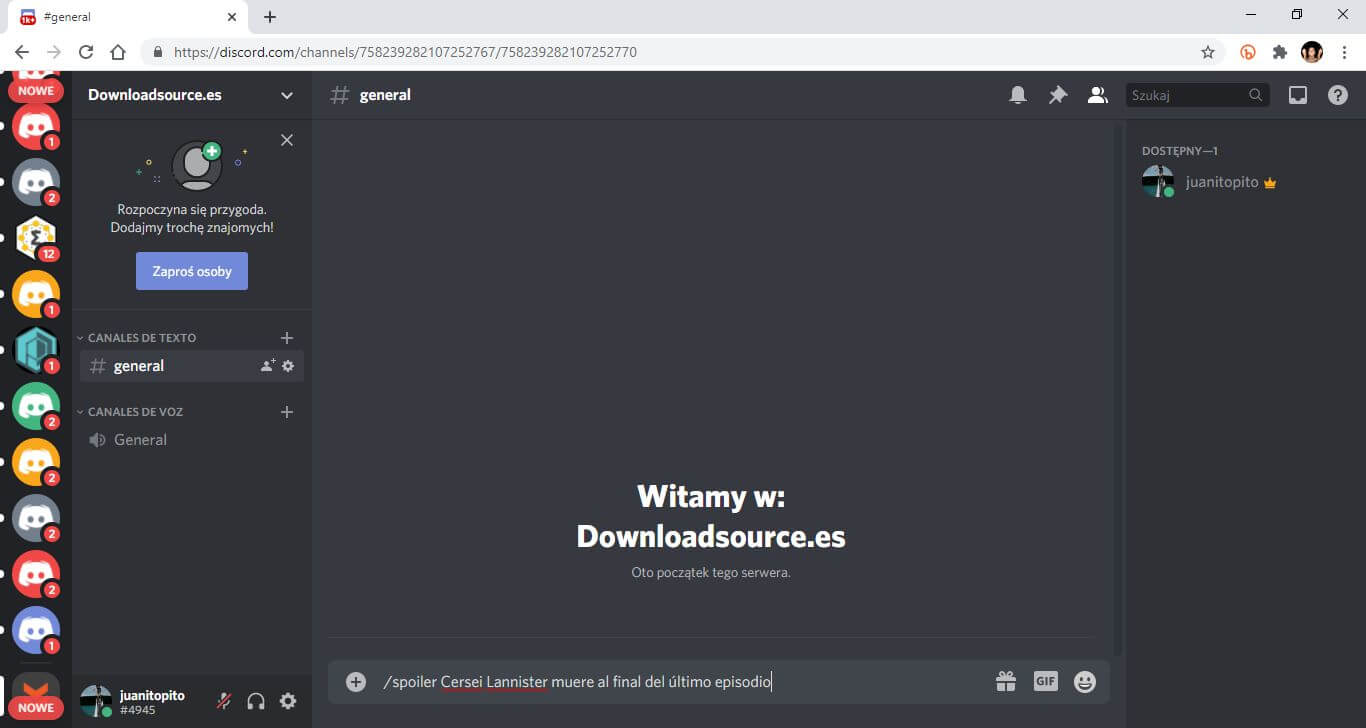Image resolution: width=1366 pixels, height=728 pixels.
Task: Create invite for general channel
Action: [x=268, y=366]
